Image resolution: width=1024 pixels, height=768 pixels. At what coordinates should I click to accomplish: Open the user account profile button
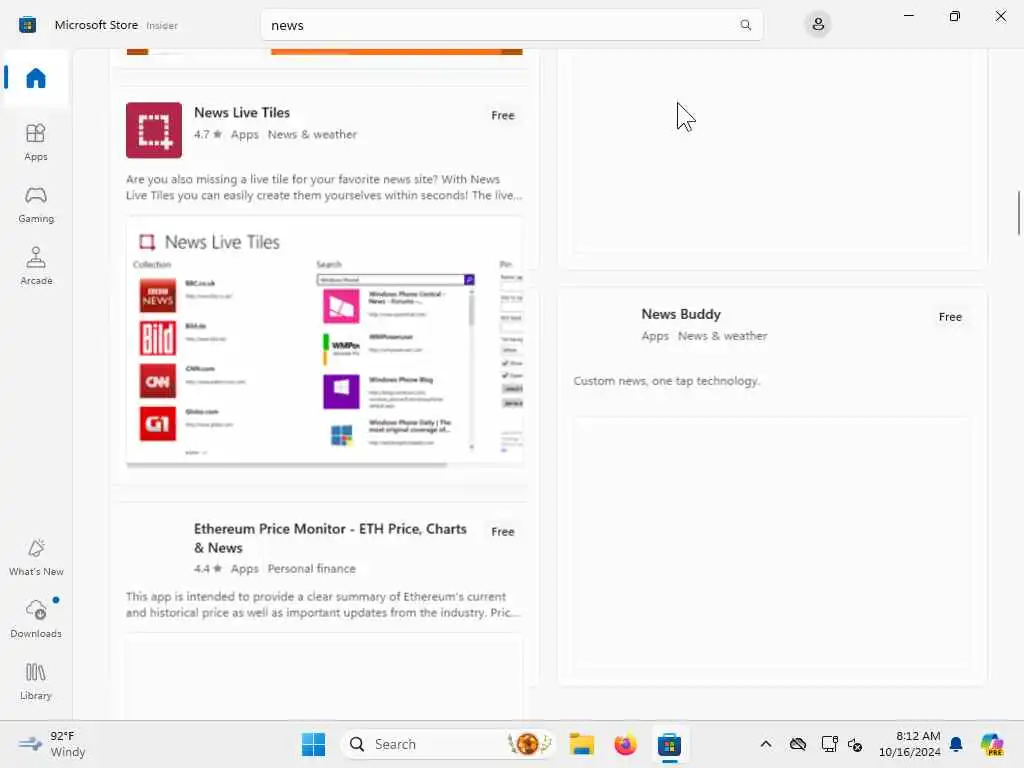coord(818,25)
